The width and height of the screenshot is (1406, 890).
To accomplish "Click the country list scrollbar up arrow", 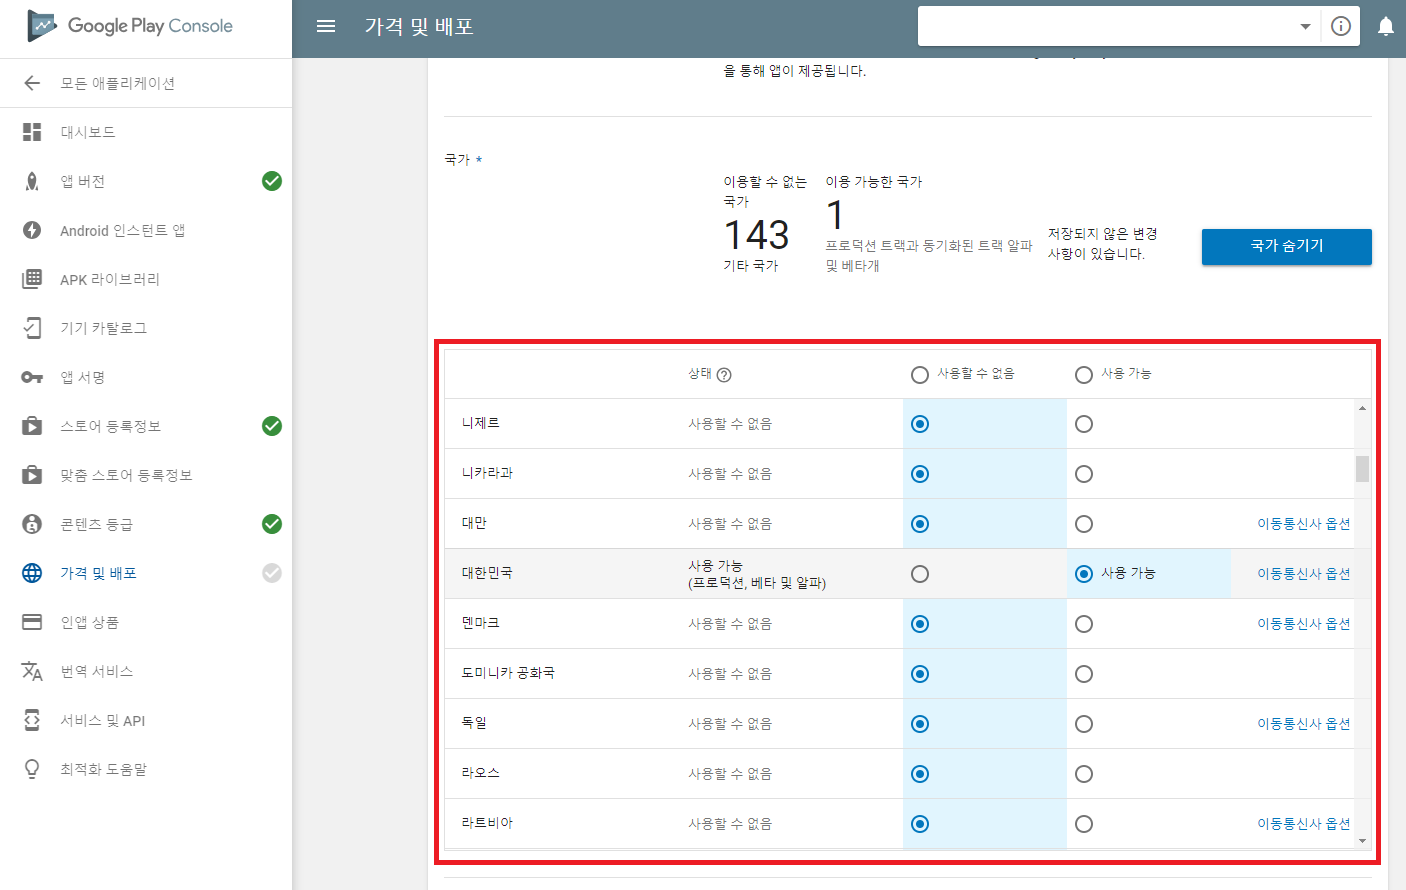I will pos(1362,408).
